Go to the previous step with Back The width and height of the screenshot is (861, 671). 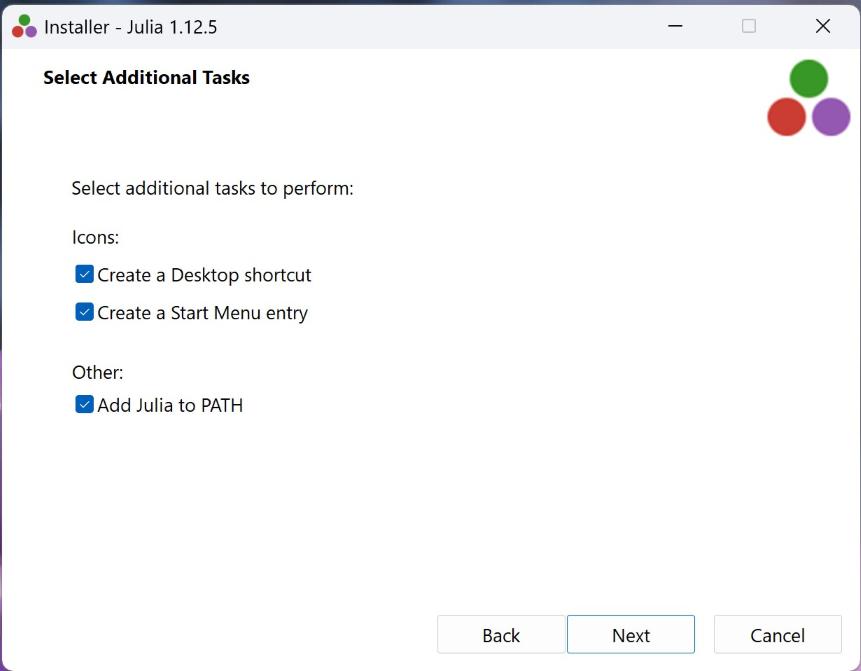(x=501, y=635)
